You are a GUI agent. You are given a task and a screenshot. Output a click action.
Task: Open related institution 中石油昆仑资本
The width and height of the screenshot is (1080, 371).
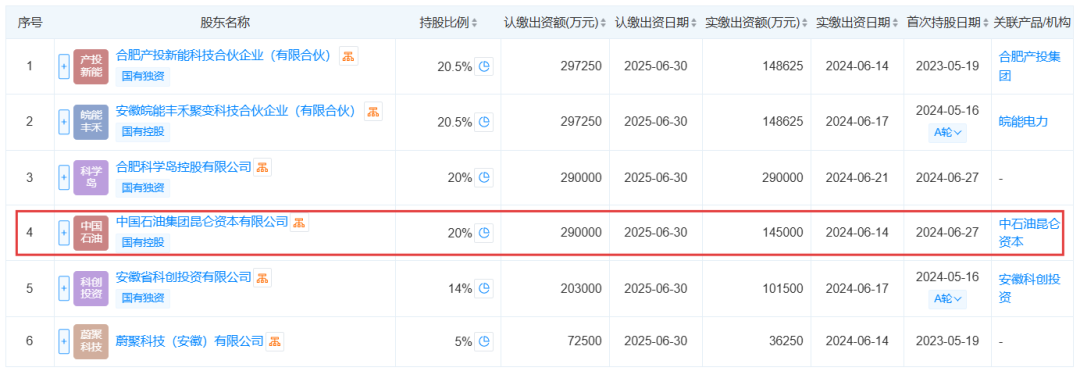coord(1030,233)
